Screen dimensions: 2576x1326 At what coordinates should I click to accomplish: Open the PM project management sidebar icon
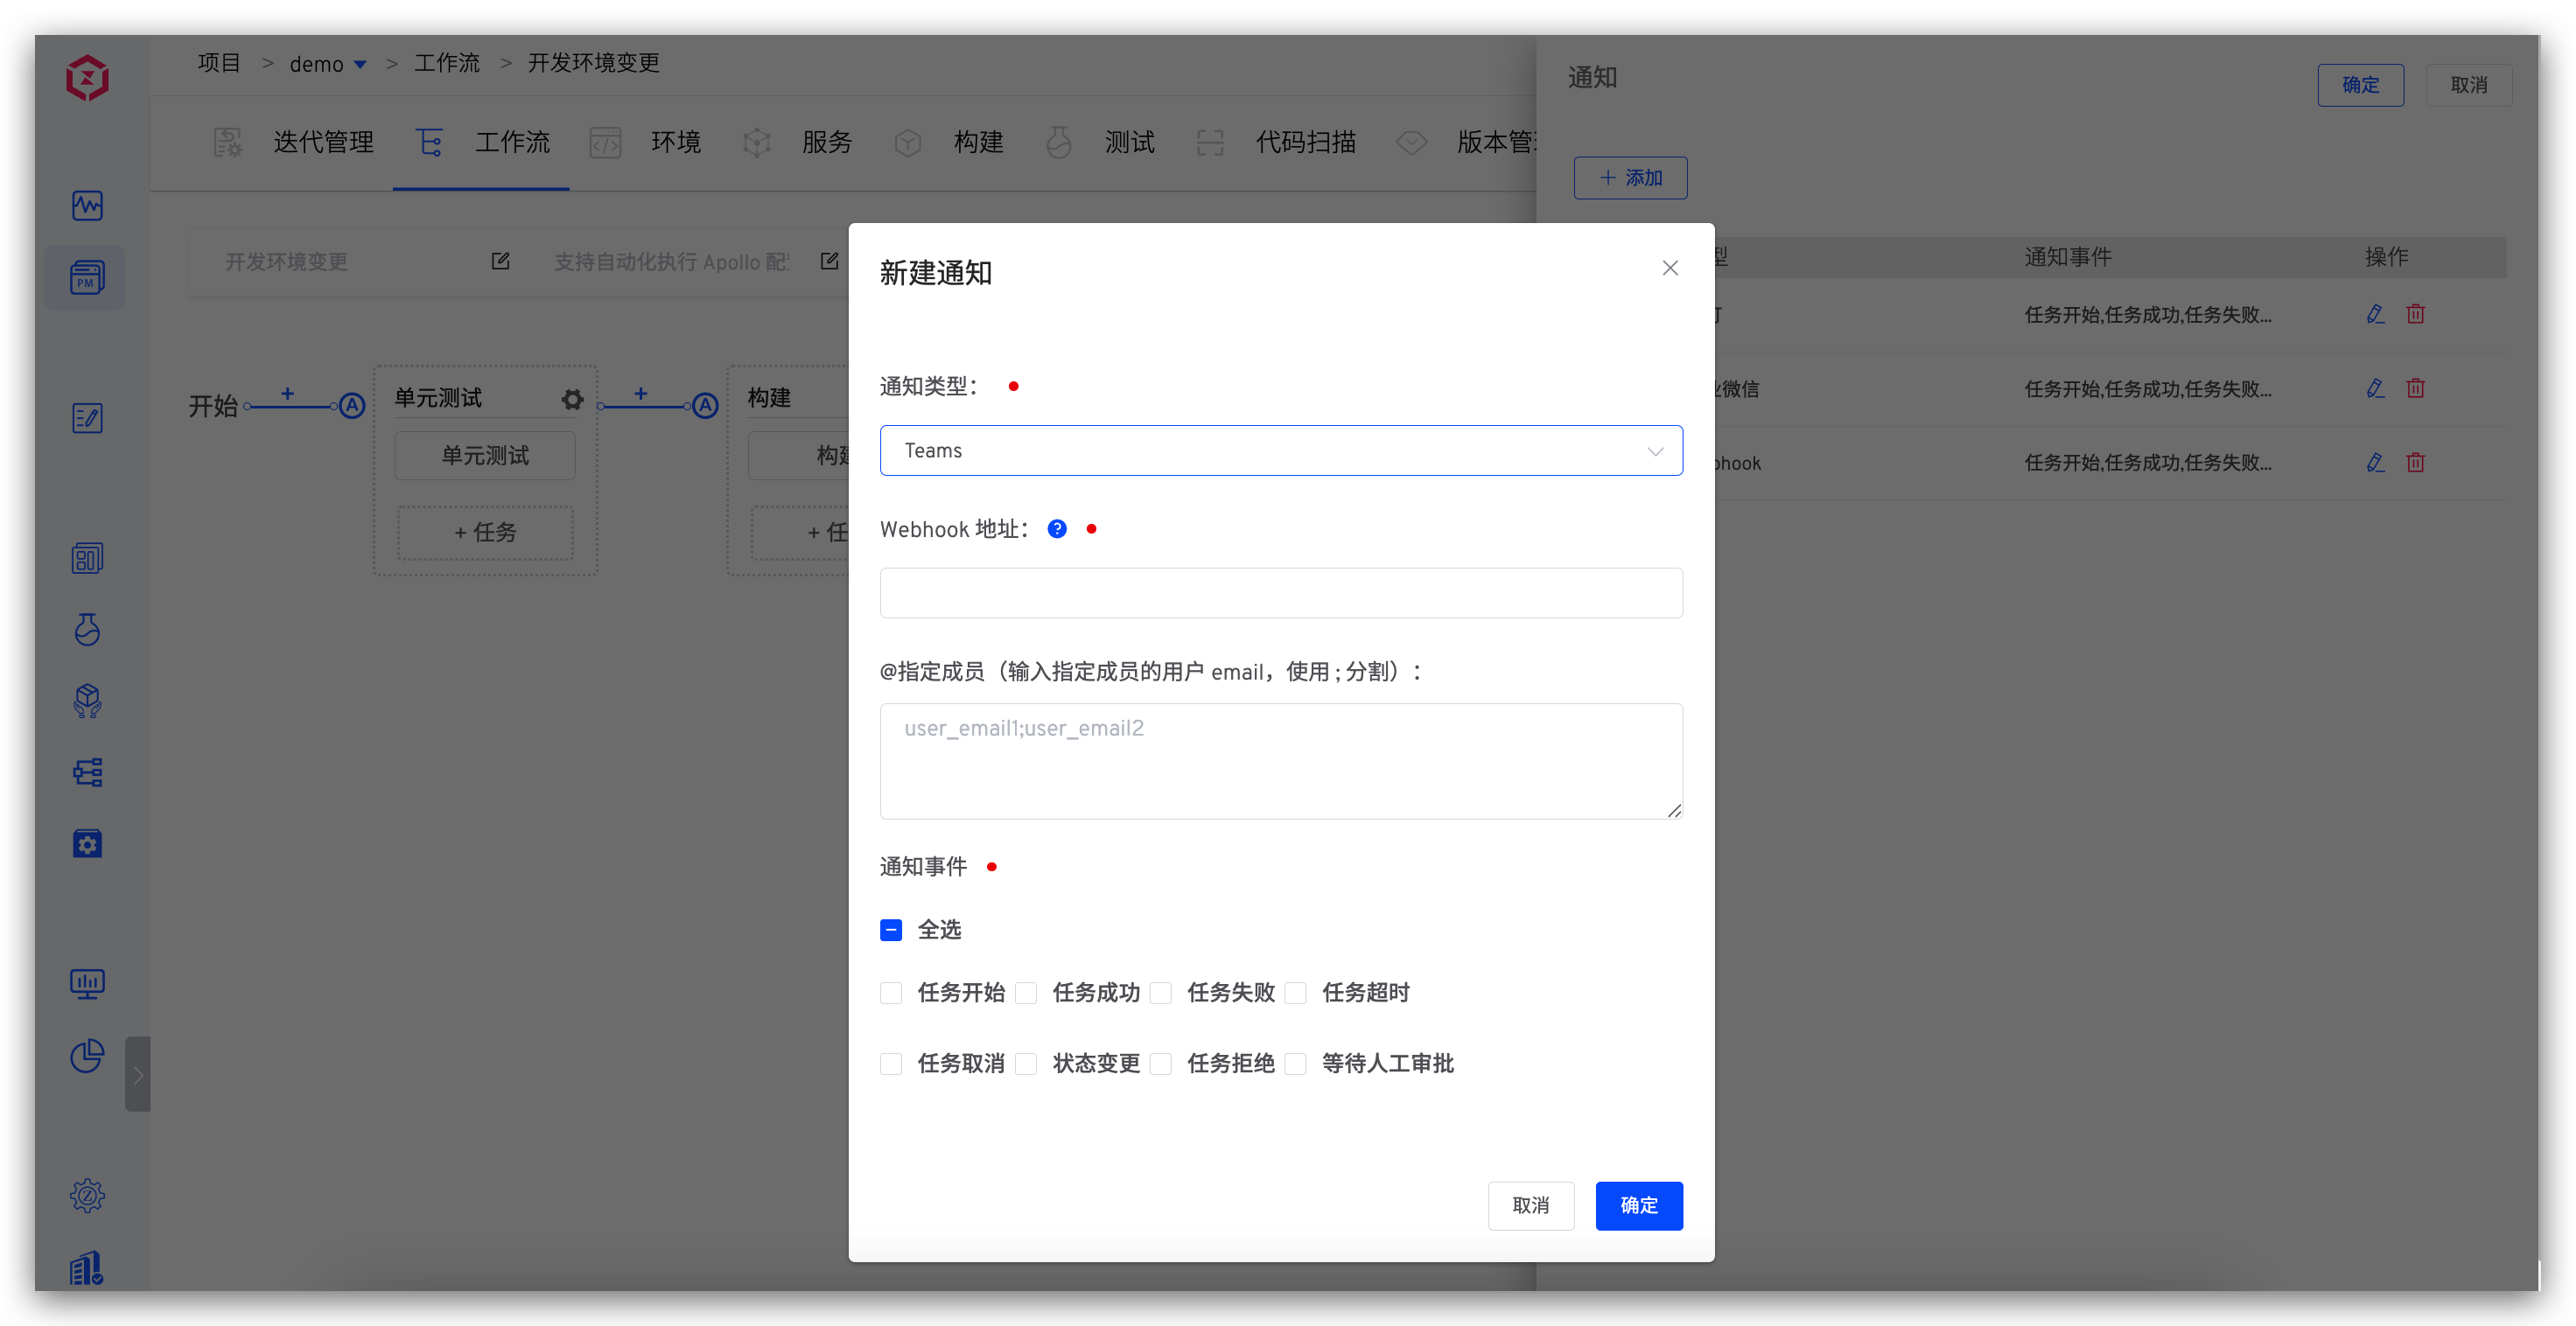click(x=86, y=278)
